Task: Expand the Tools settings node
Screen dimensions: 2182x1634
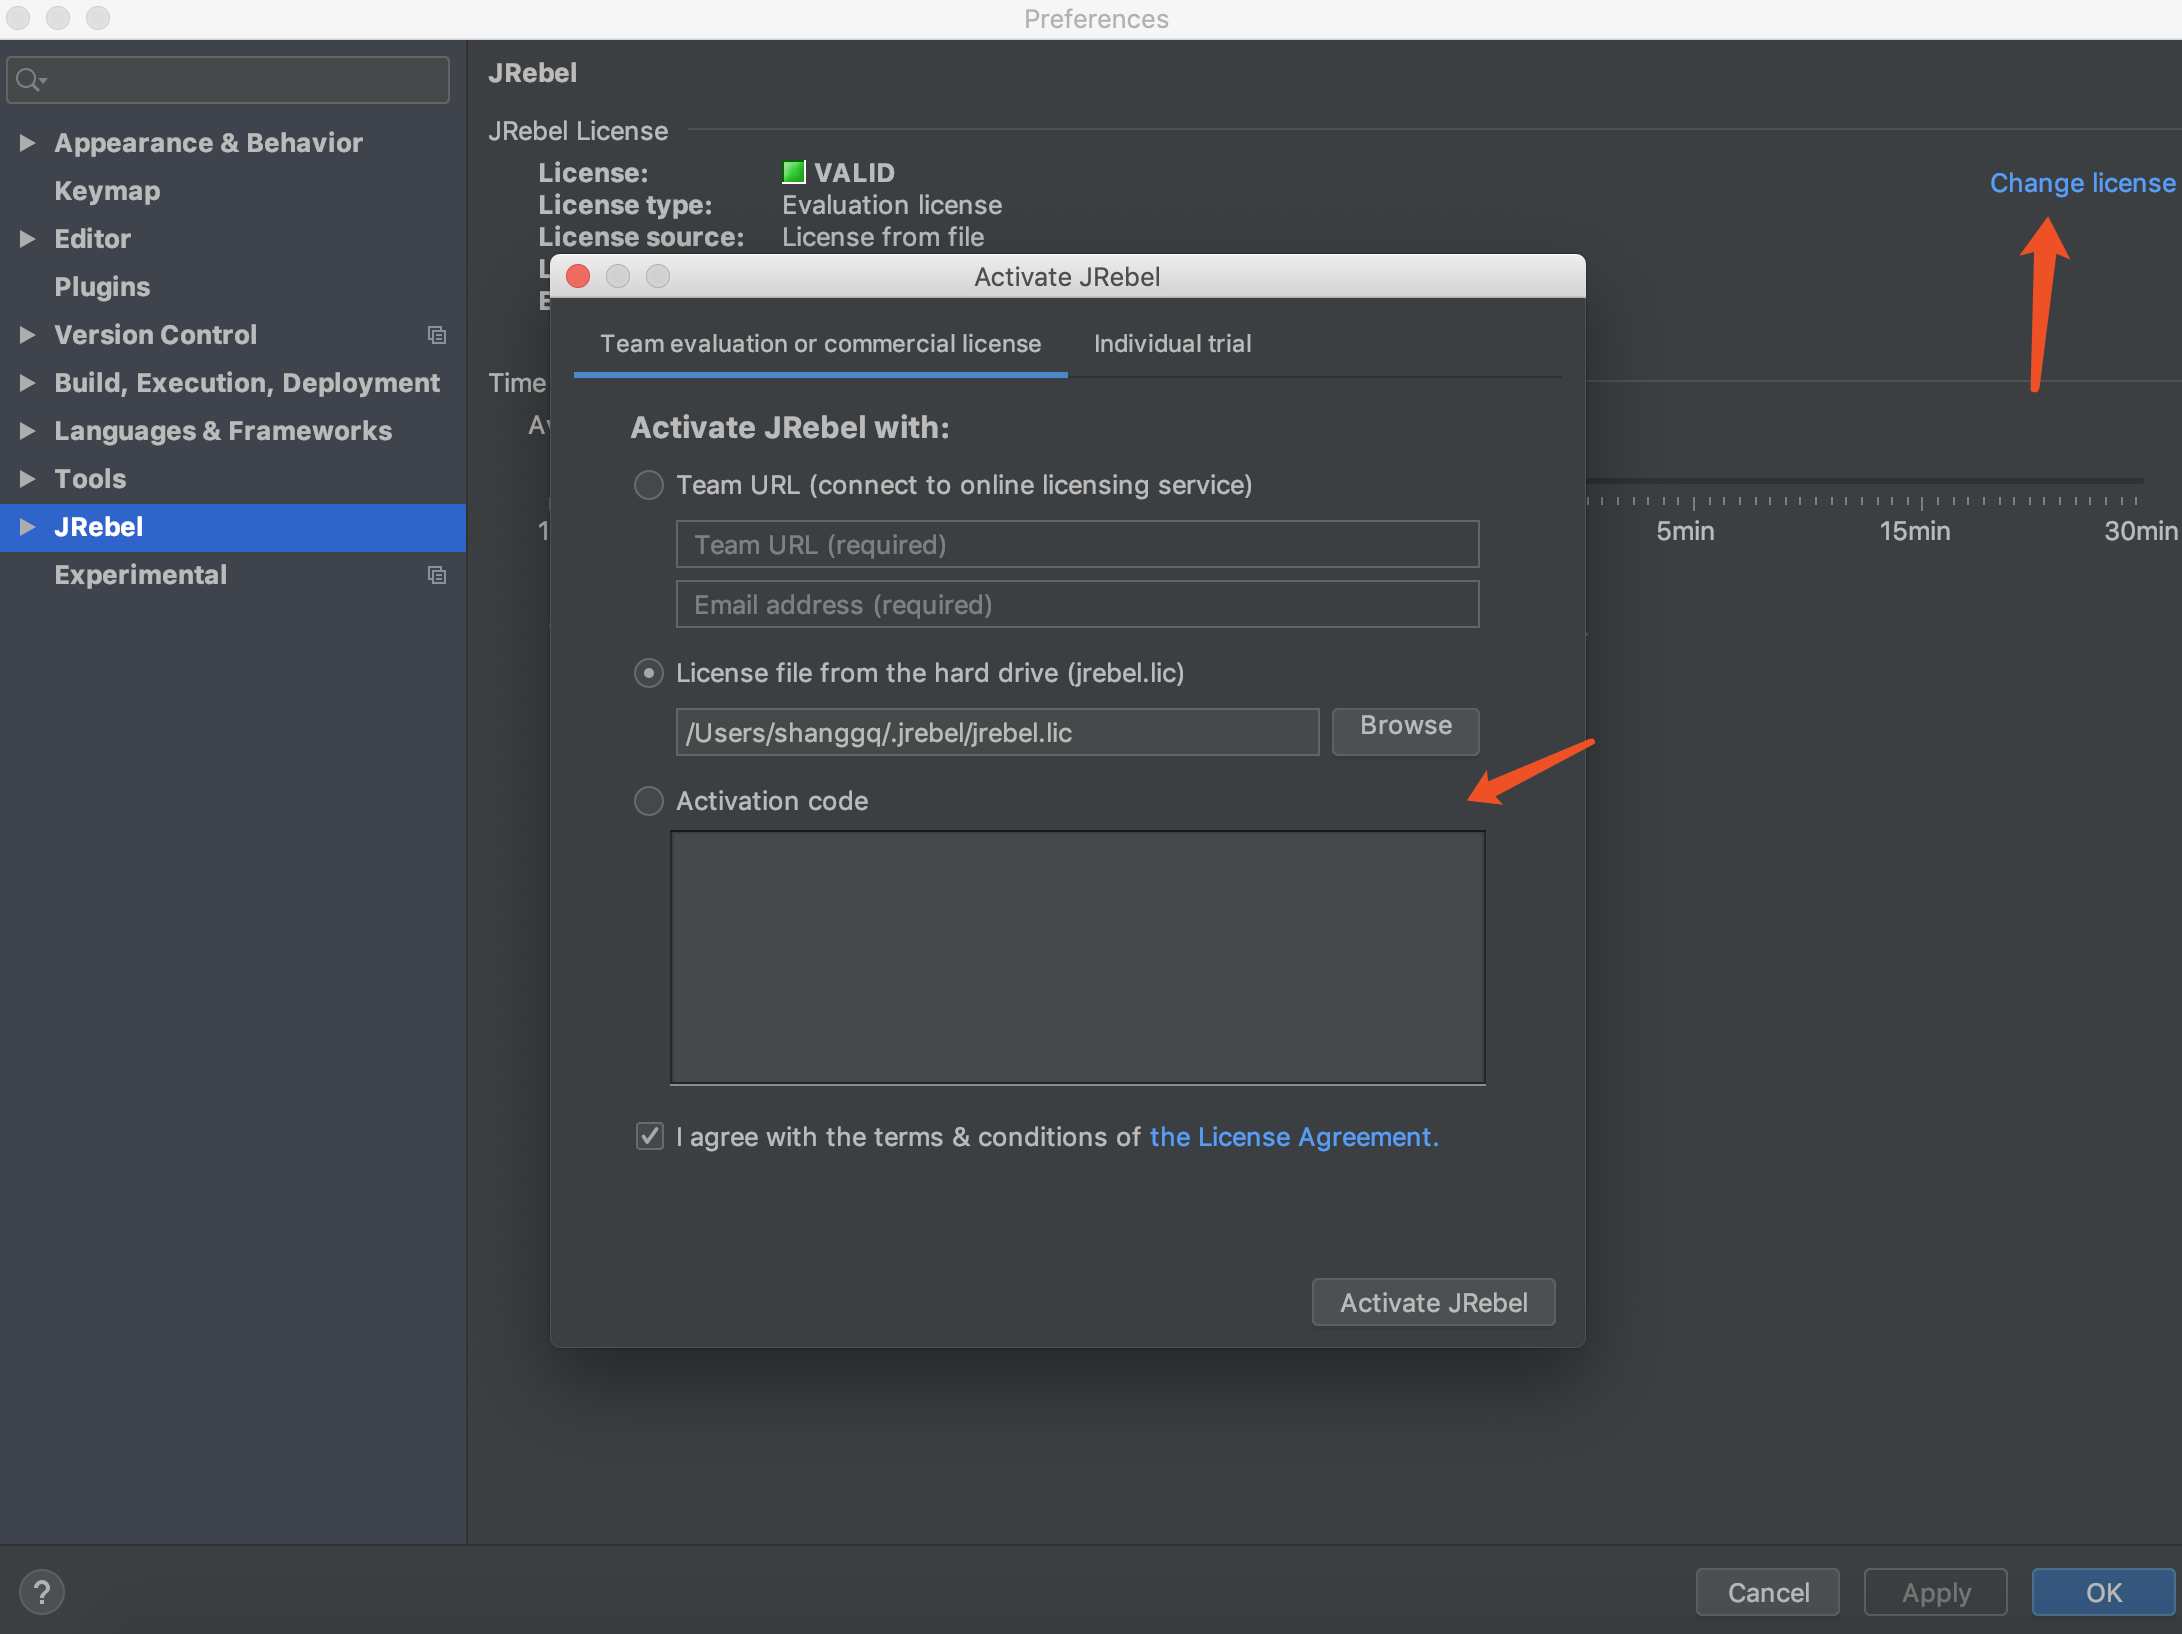Action: click(x=27, y=479)
